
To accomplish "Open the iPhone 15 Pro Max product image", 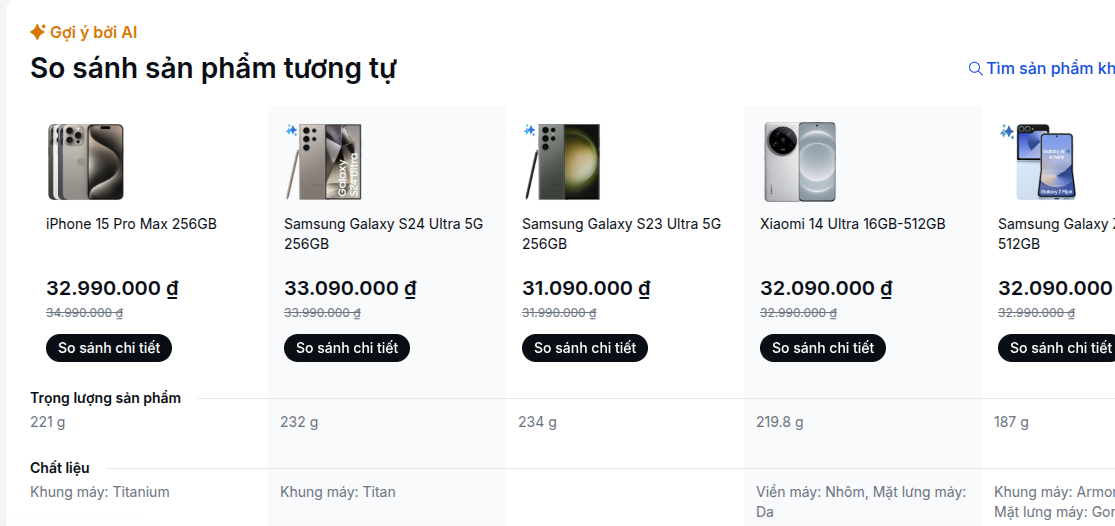I will coord(85,162).
